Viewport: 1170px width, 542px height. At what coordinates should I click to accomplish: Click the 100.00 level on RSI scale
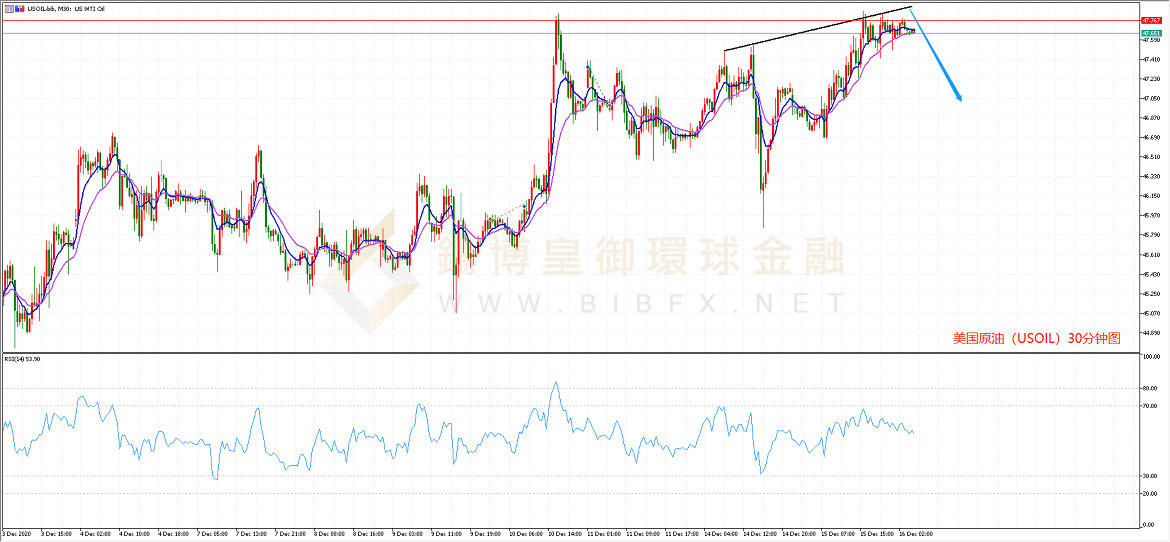pos(1150,356)
